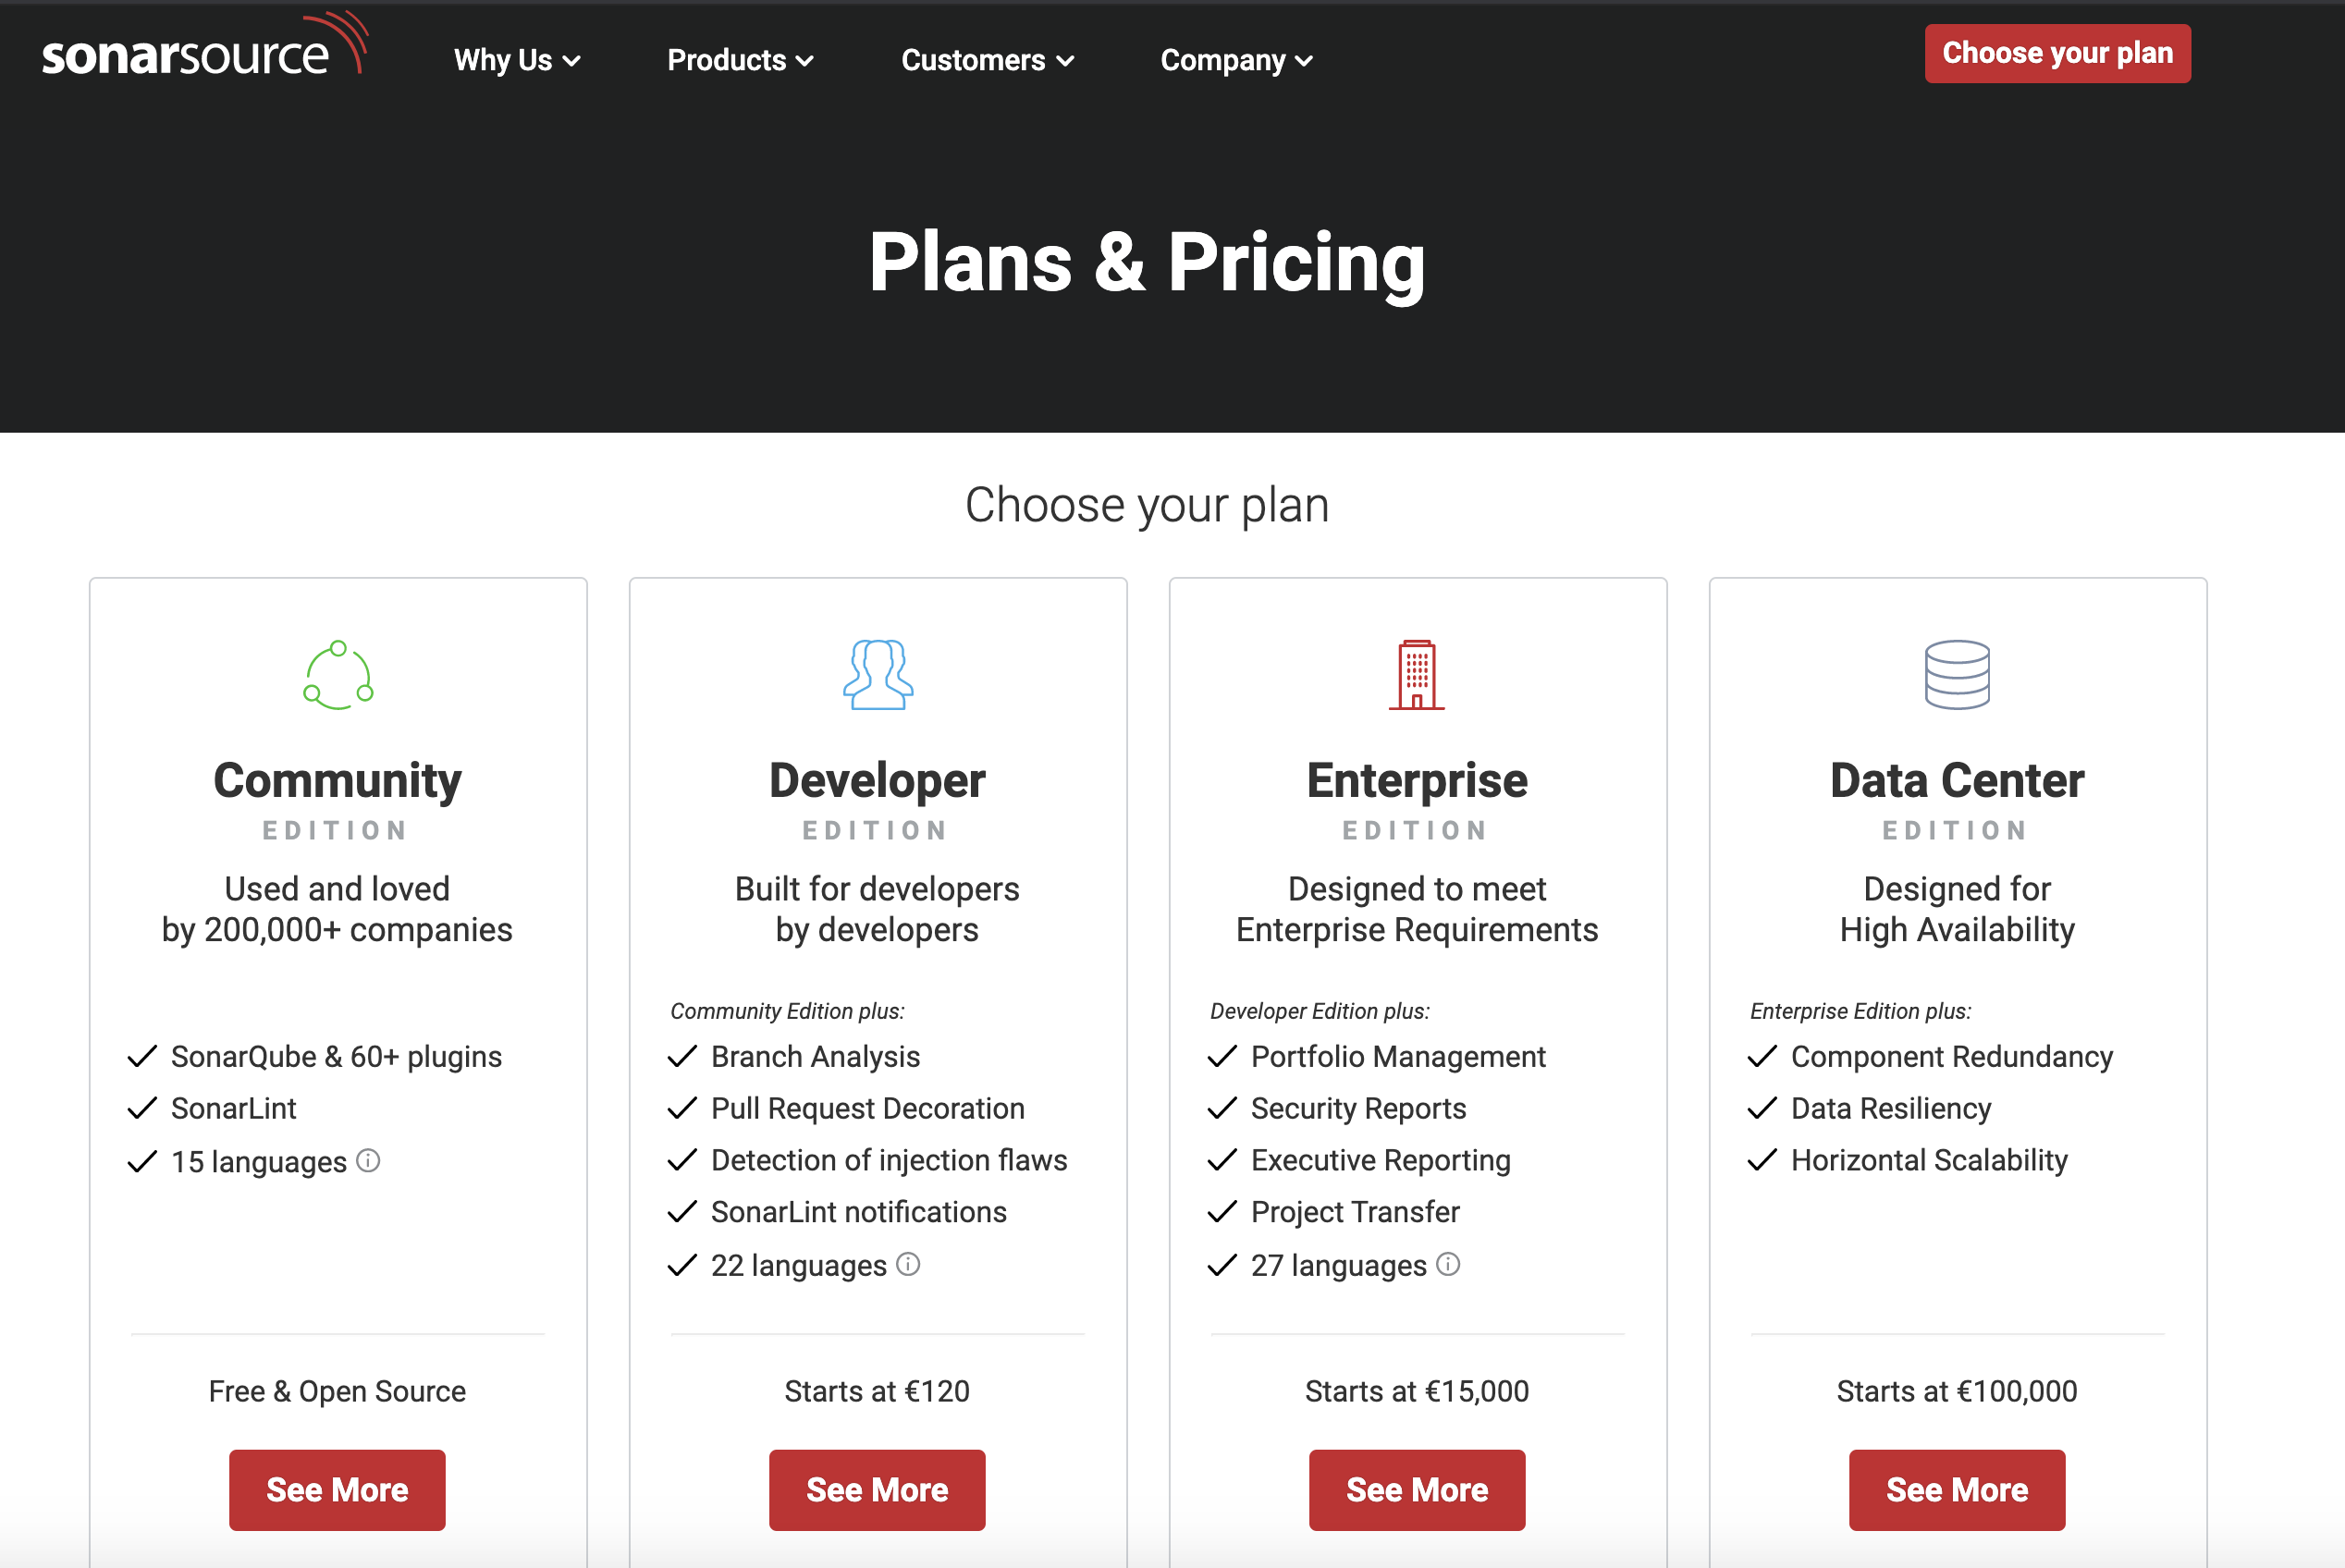Screen dimensions: 2345x1568
Task: Expand the Why Us dropdown menu
Action: tap(517, 60)
